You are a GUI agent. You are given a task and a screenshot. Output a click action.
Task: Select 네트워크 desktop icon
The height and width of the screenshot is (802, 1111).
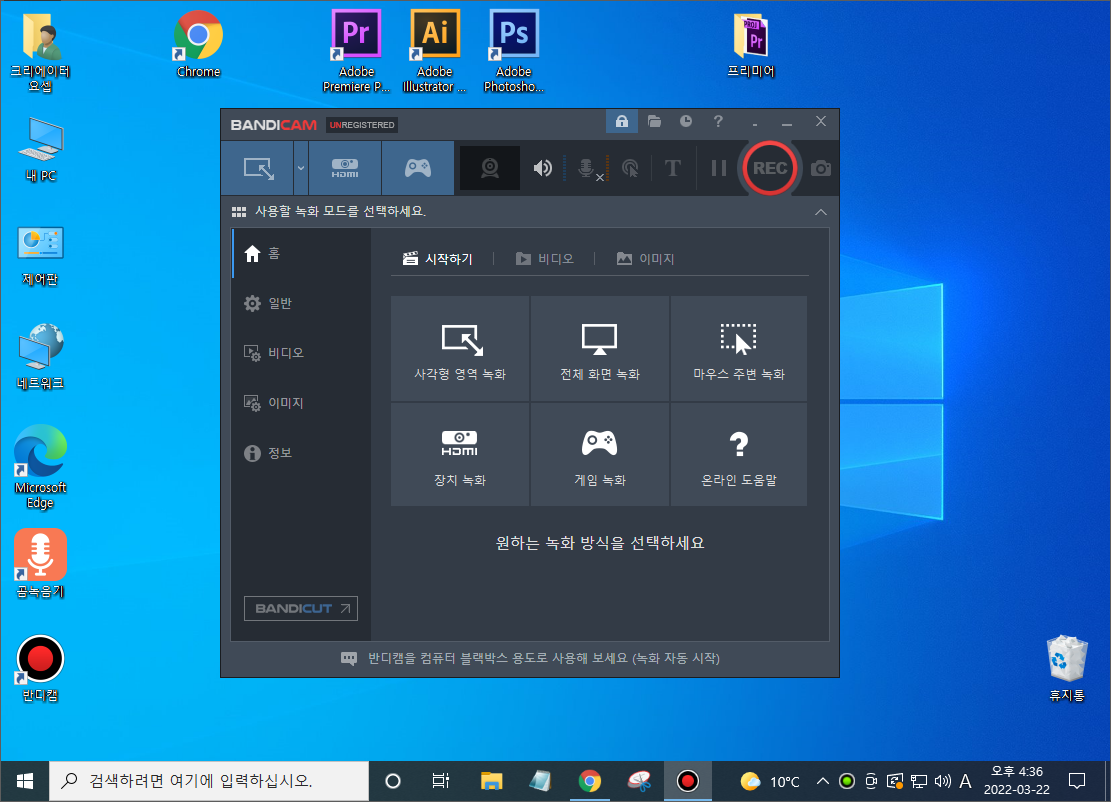click(40, 356)
